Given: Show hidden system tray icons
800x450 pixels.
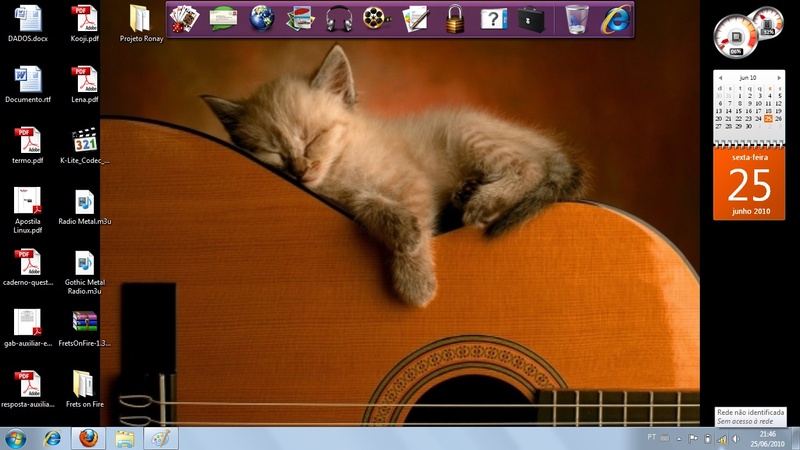Looking at the screenshot, I should pos(679,439).
